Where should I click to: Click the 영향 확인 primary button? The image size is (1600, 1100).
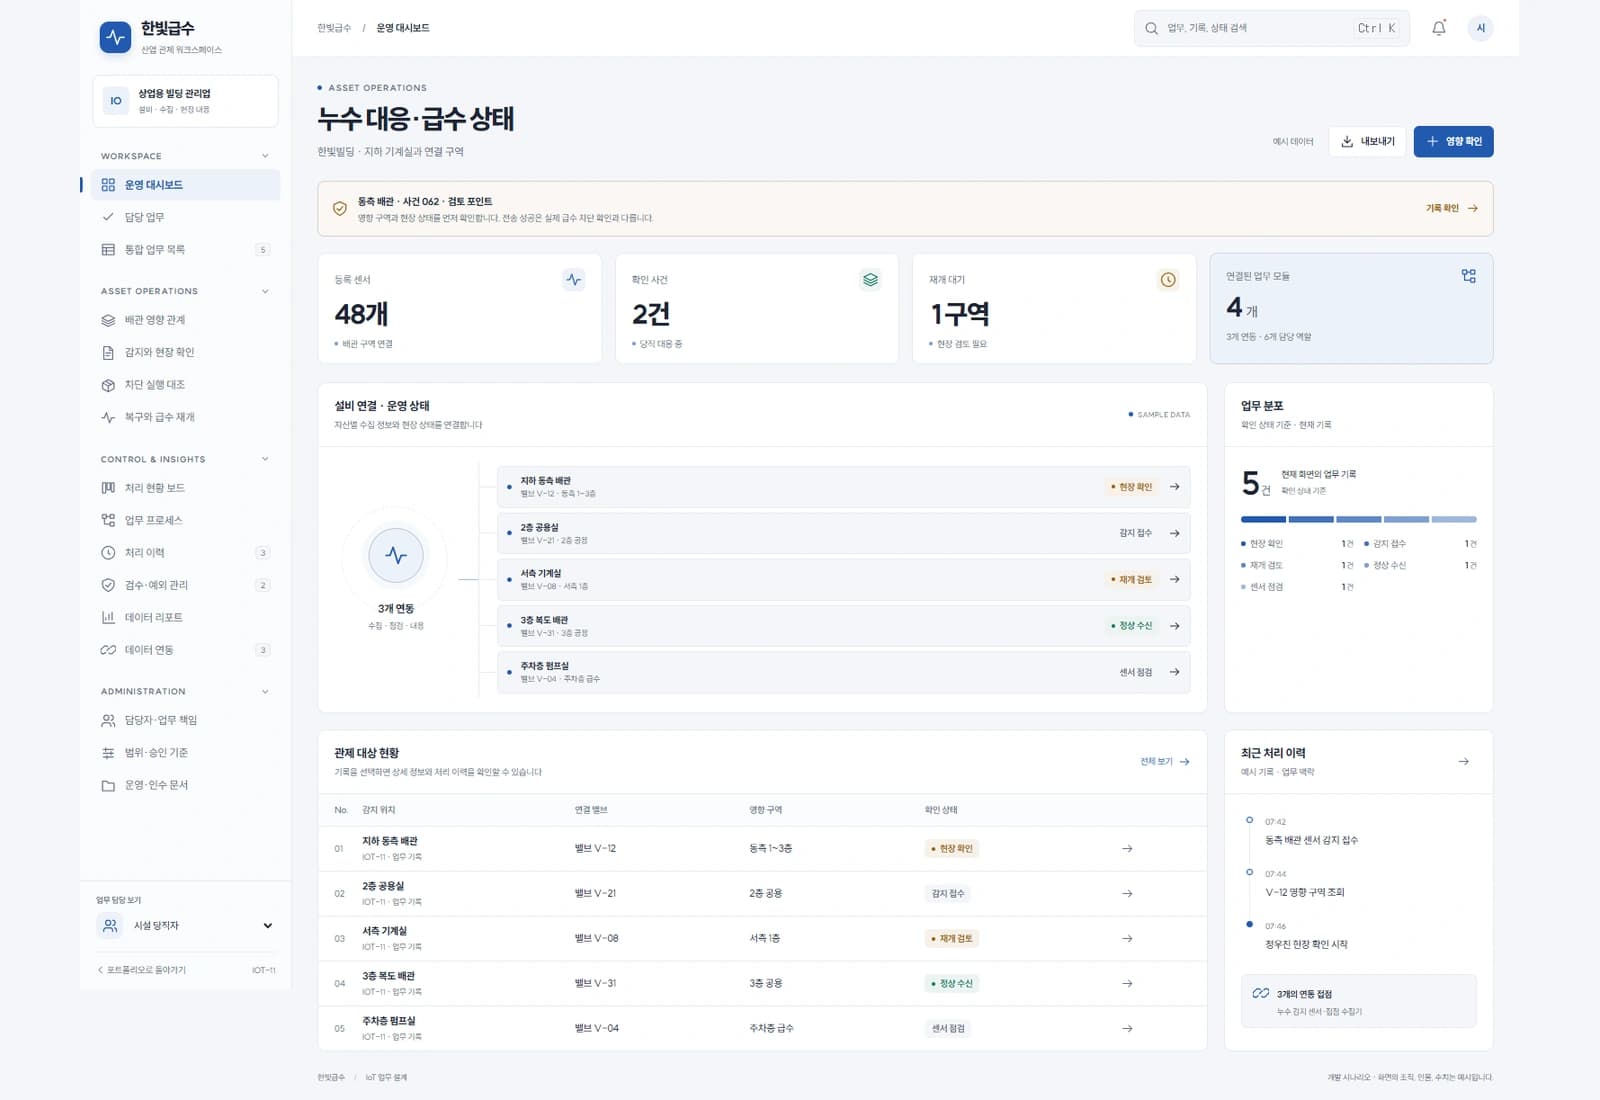point(1453,141)
